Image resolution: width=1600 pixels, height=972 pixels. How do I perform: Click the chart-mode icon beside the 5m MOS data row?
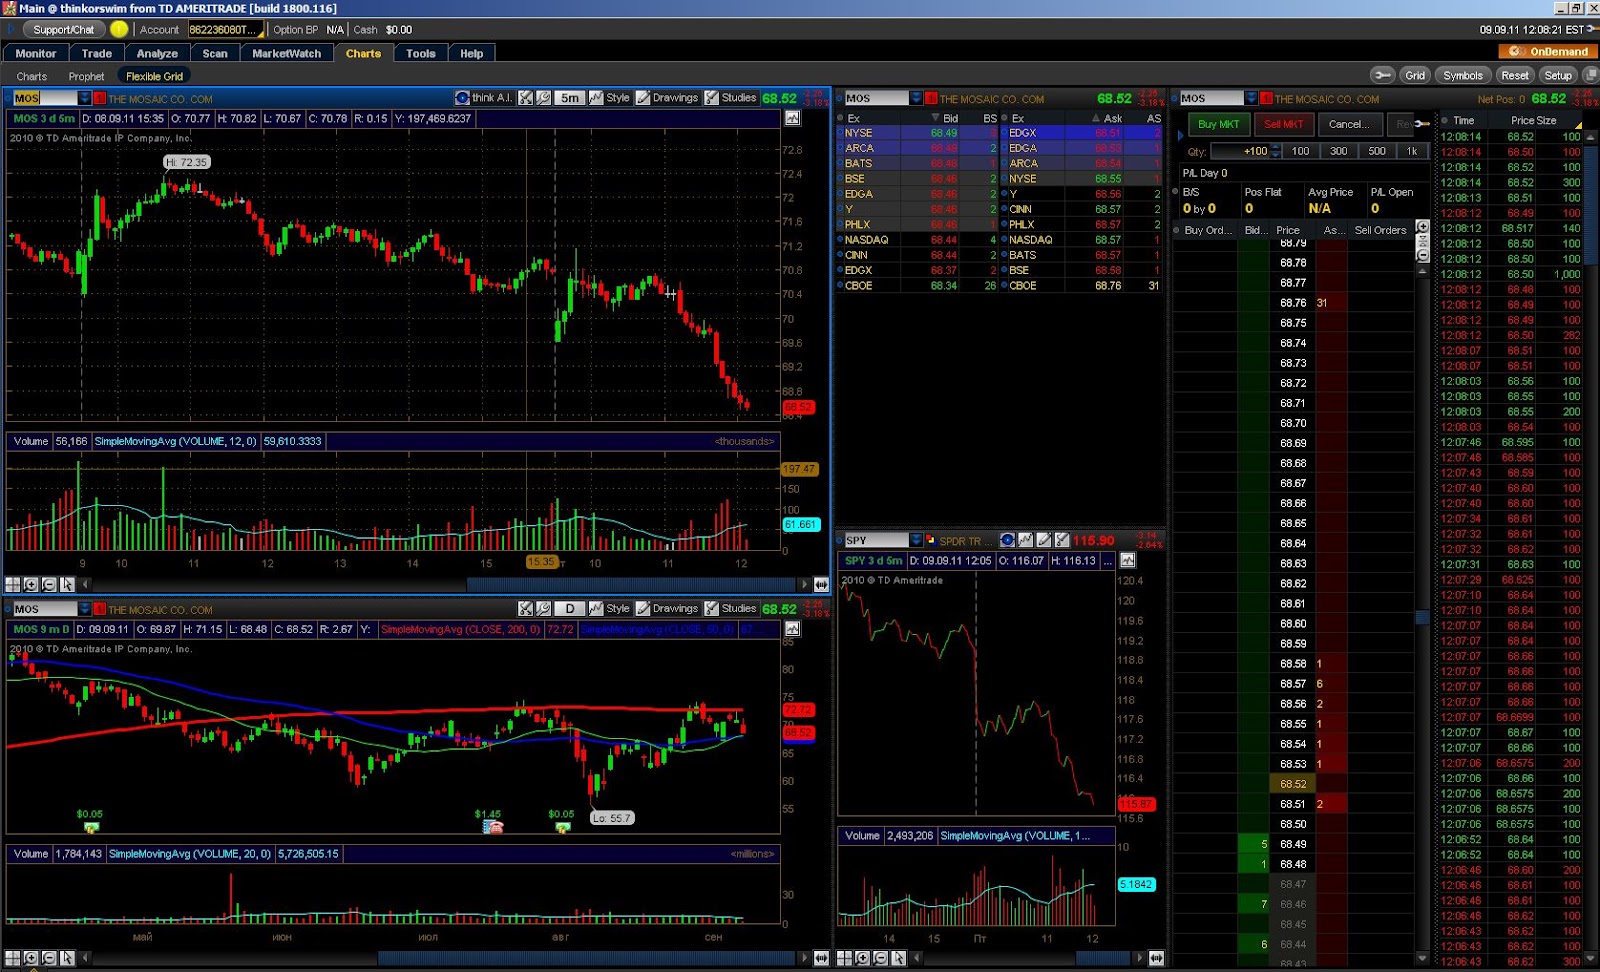[792, 118]
